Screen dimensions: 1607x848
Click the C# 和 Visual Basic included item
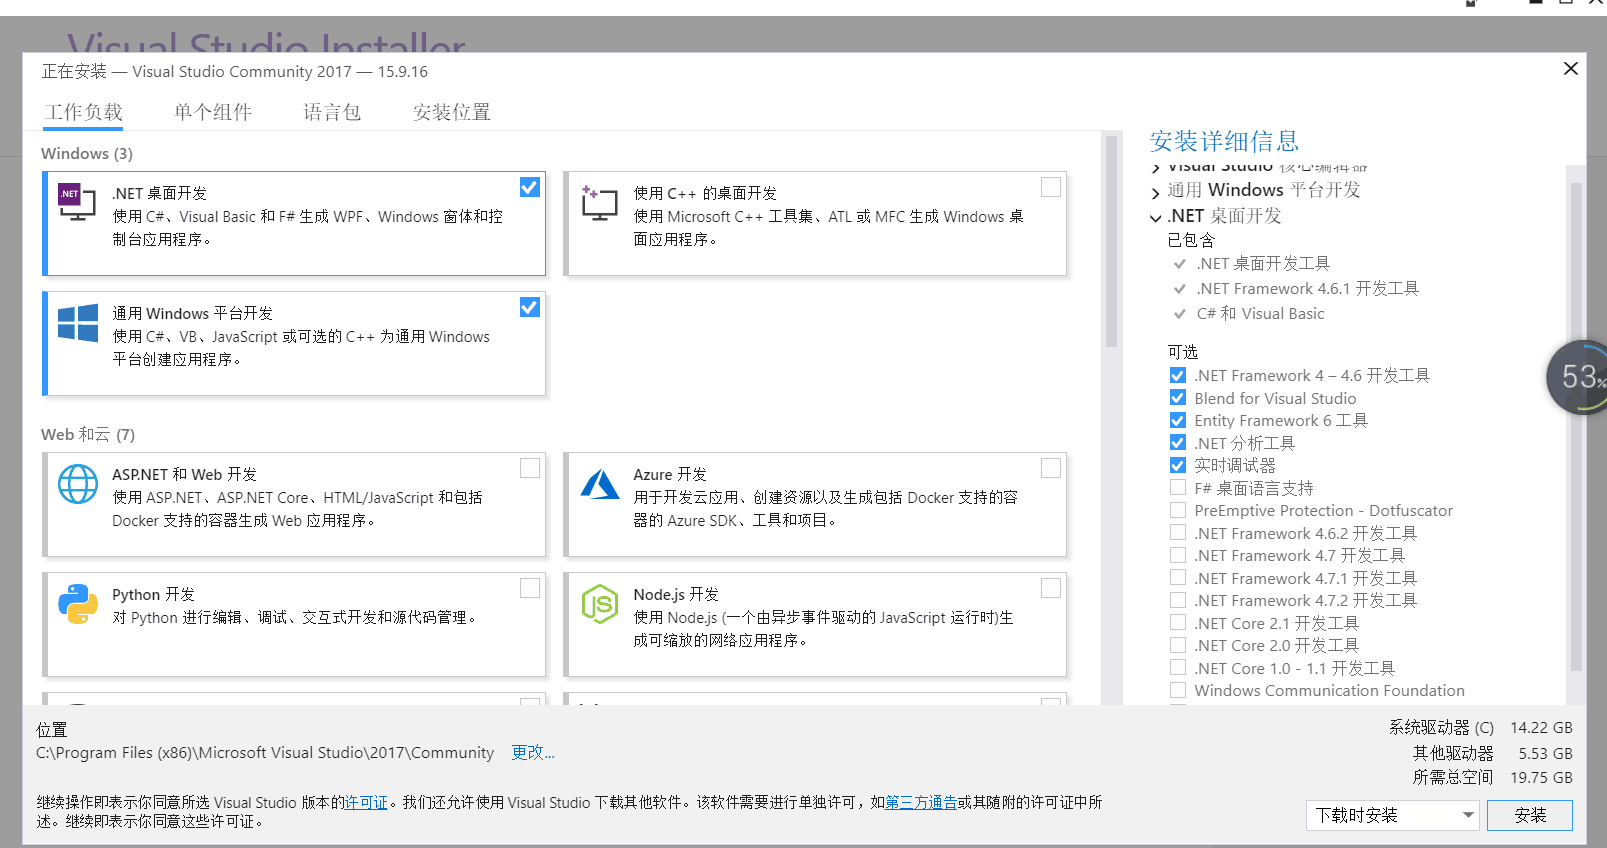pos(1260,313)
